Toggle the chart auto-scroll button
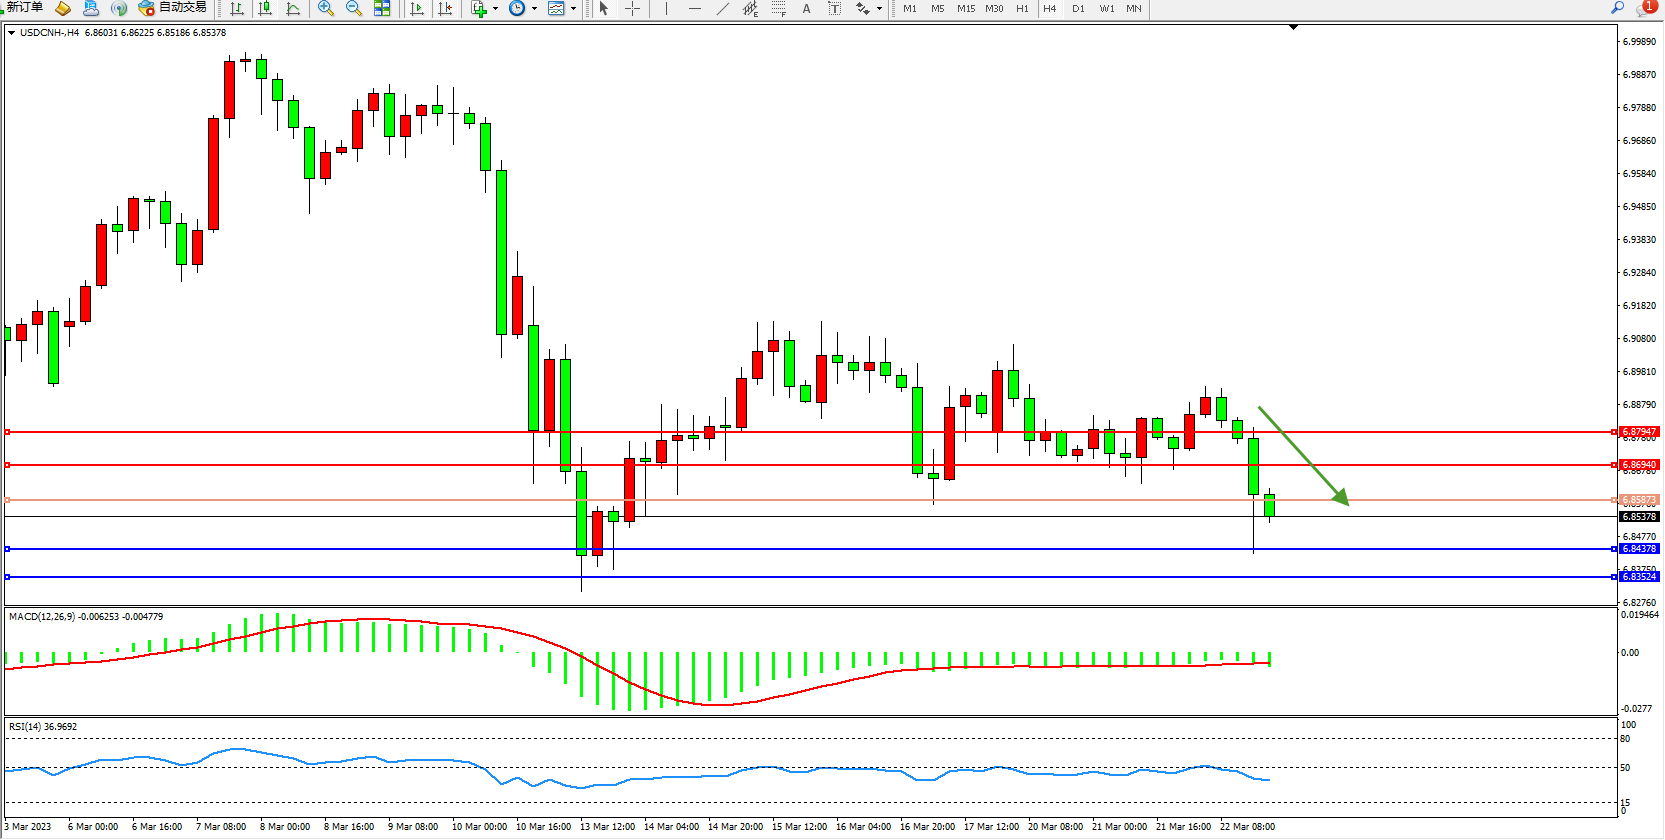The width and height of the screenshot is (1665, 840). tap(417, 8)
